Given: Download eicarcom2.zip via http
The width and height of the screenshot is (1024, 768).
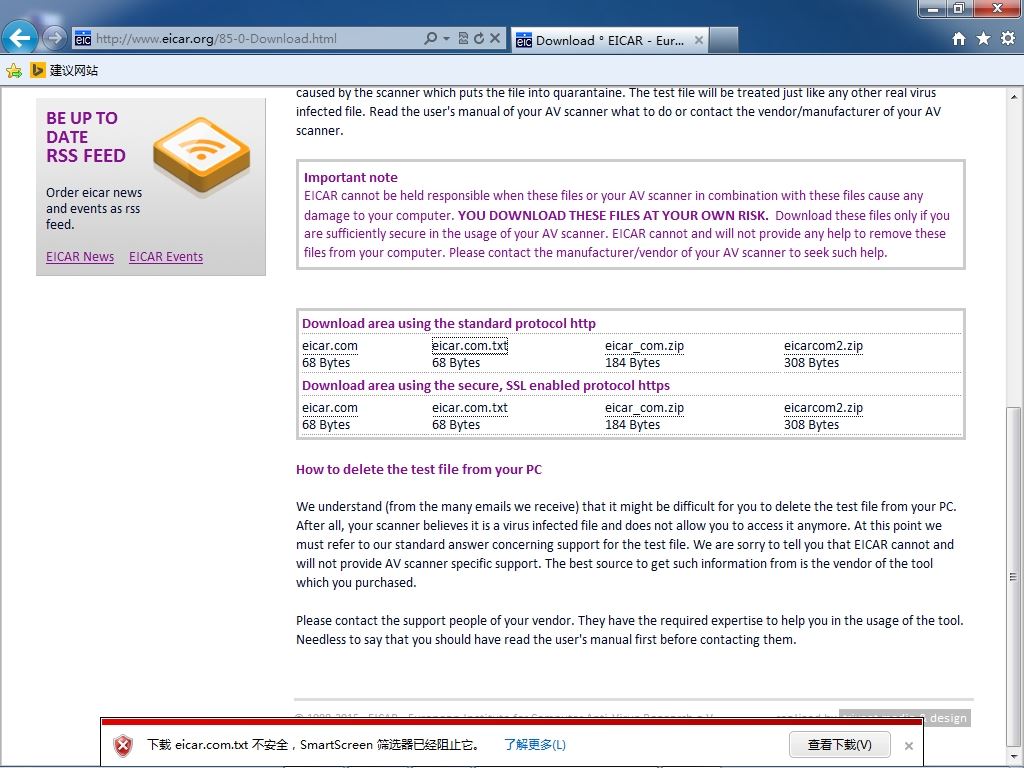Looking at the screenshot, I should coord(823,346).
